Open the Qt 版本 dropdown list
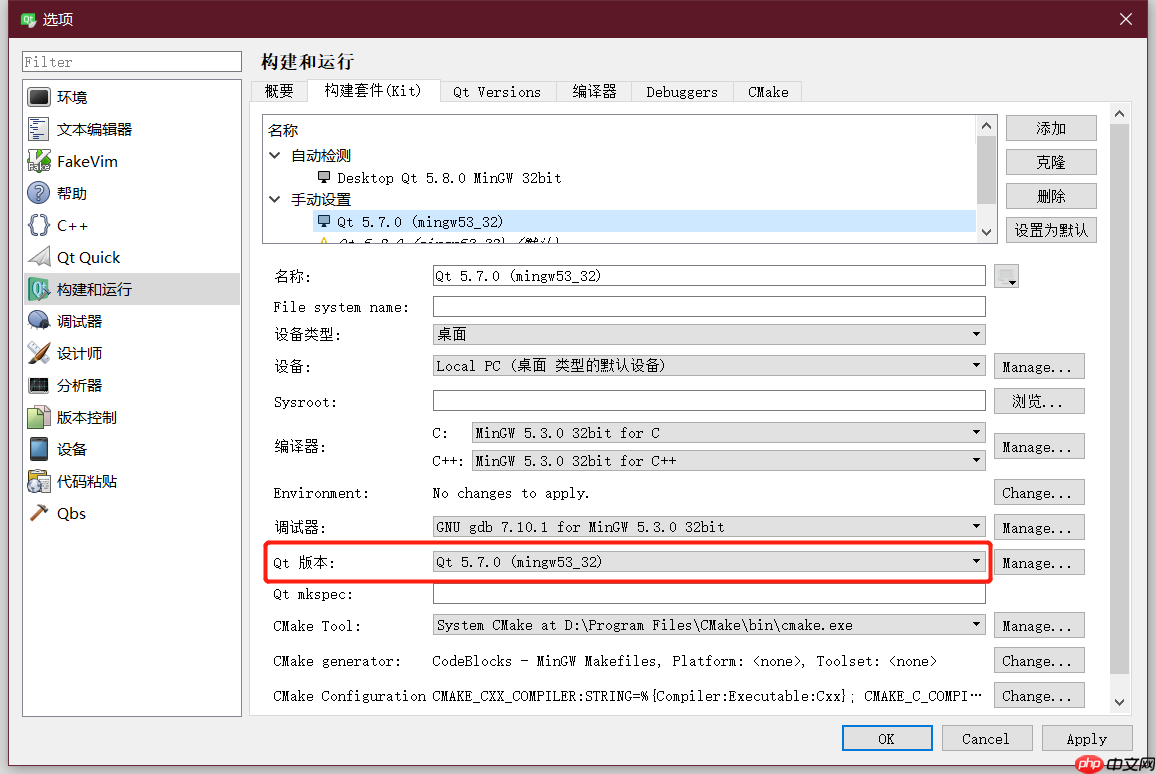Image resolution: width=1156 pixels, height=774 pixels. pyautogui.click(x=975, y=562)
